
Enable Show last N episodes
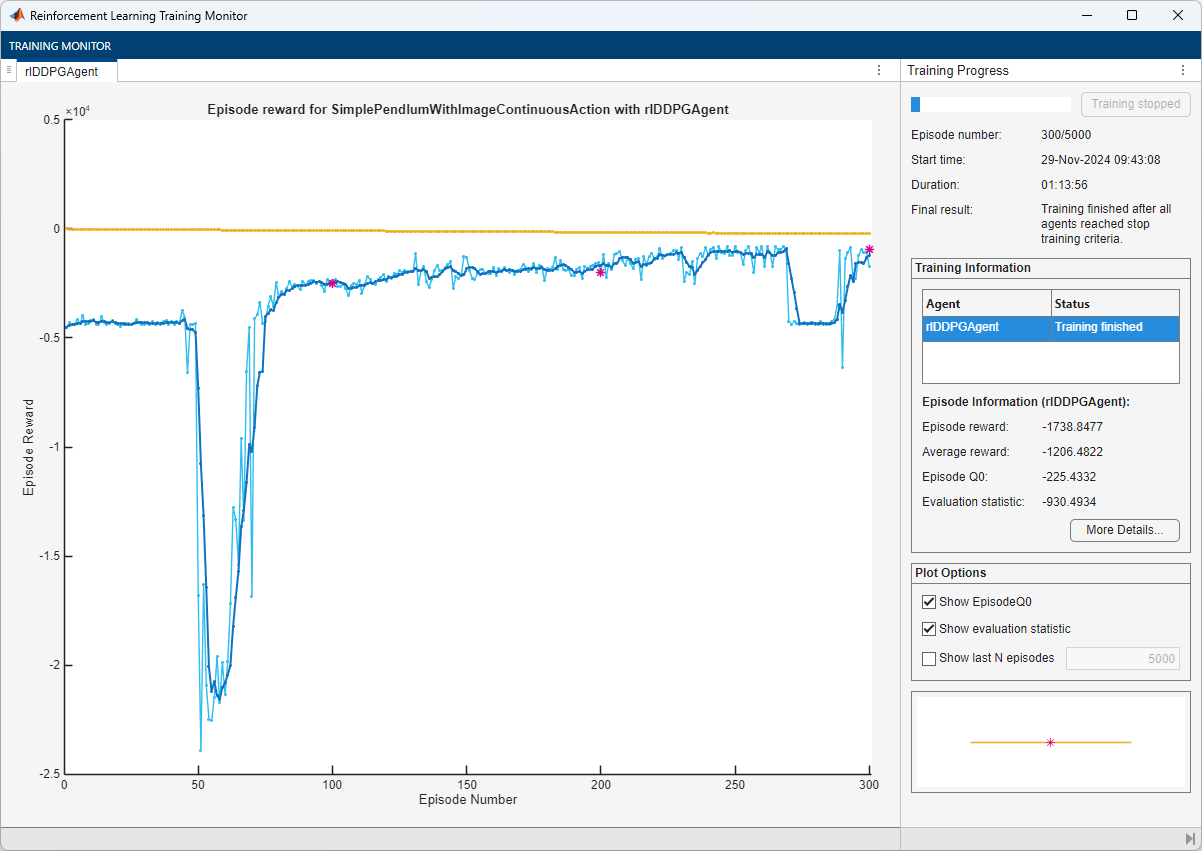click(x=928, y=658)
